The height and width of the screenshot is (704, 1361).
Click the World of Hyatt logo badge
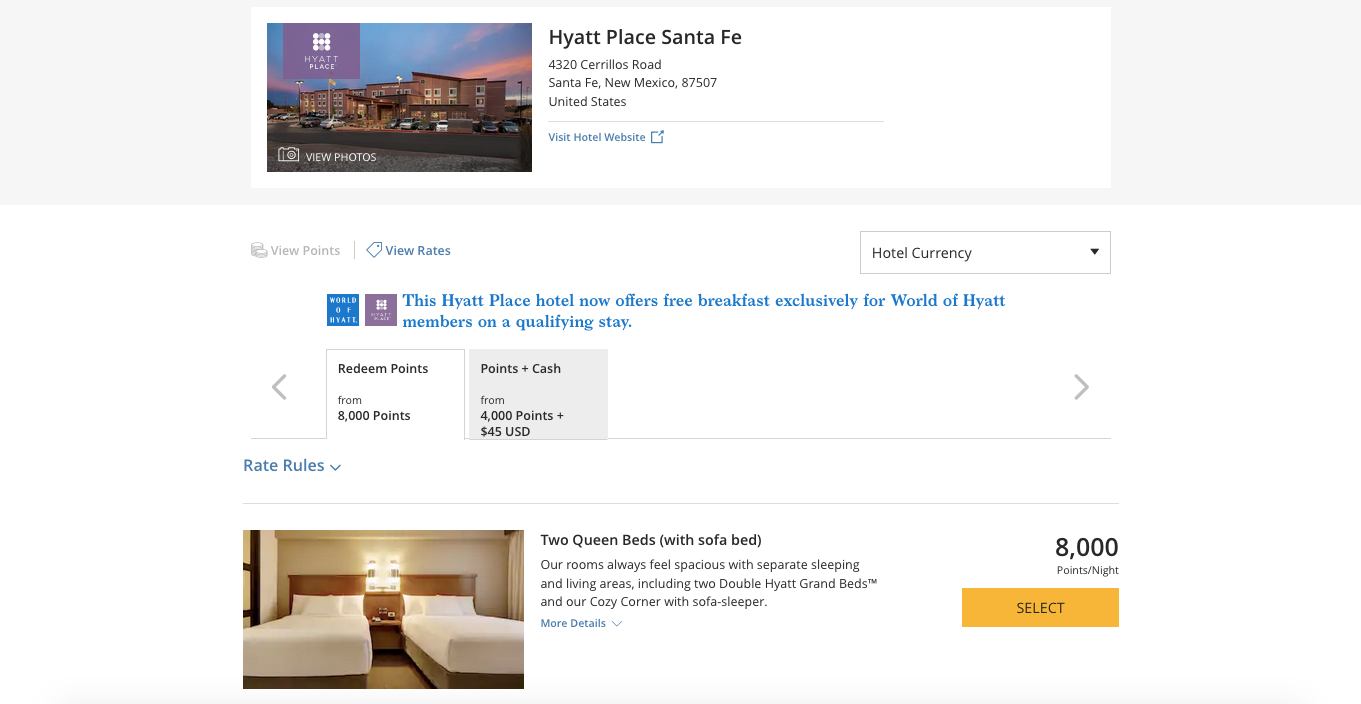343,310
